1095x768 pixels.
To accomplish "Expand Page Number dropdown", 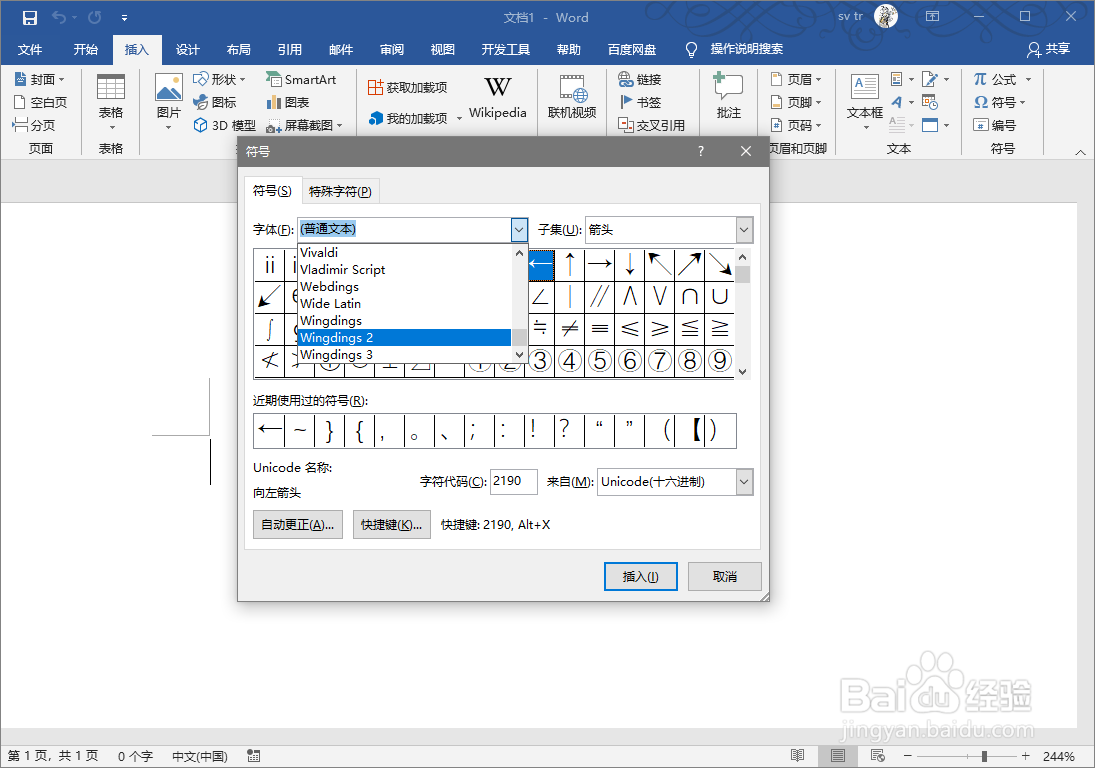I will click(x=818, y=126).
